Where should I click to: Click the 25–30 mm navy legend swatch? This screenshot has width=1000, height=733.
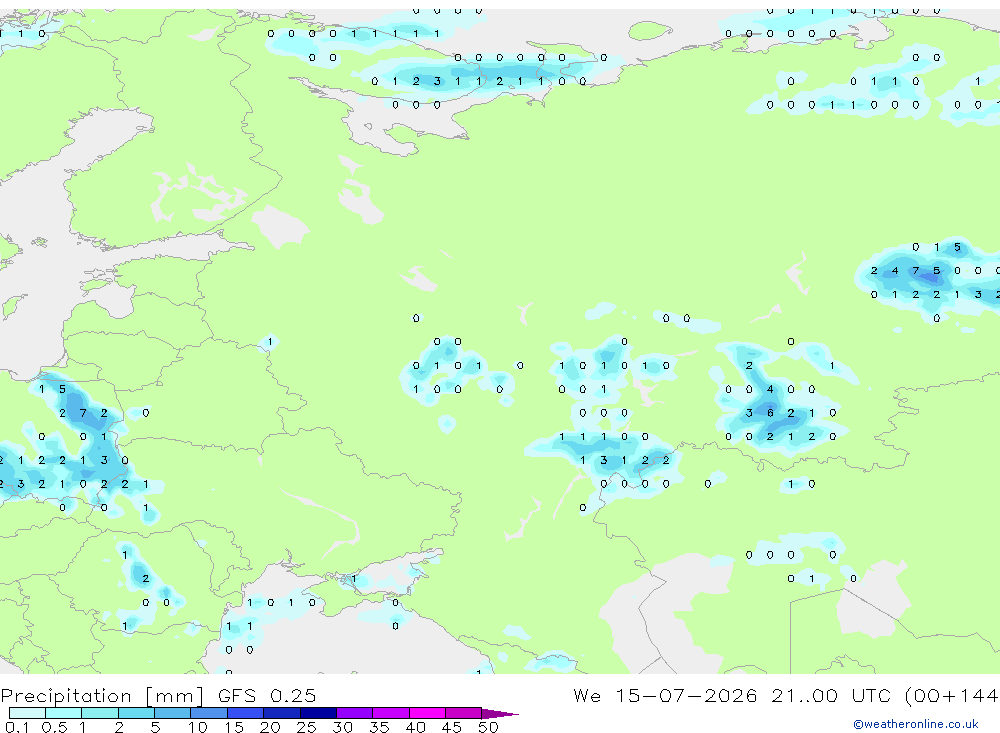318,713
